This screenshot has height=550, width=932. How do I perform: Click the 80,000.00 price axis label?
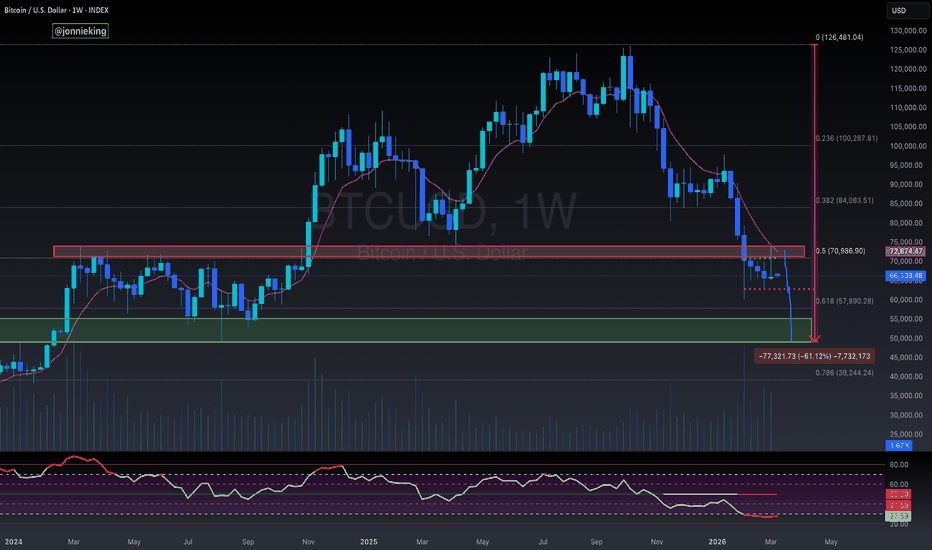coord(909,223)
